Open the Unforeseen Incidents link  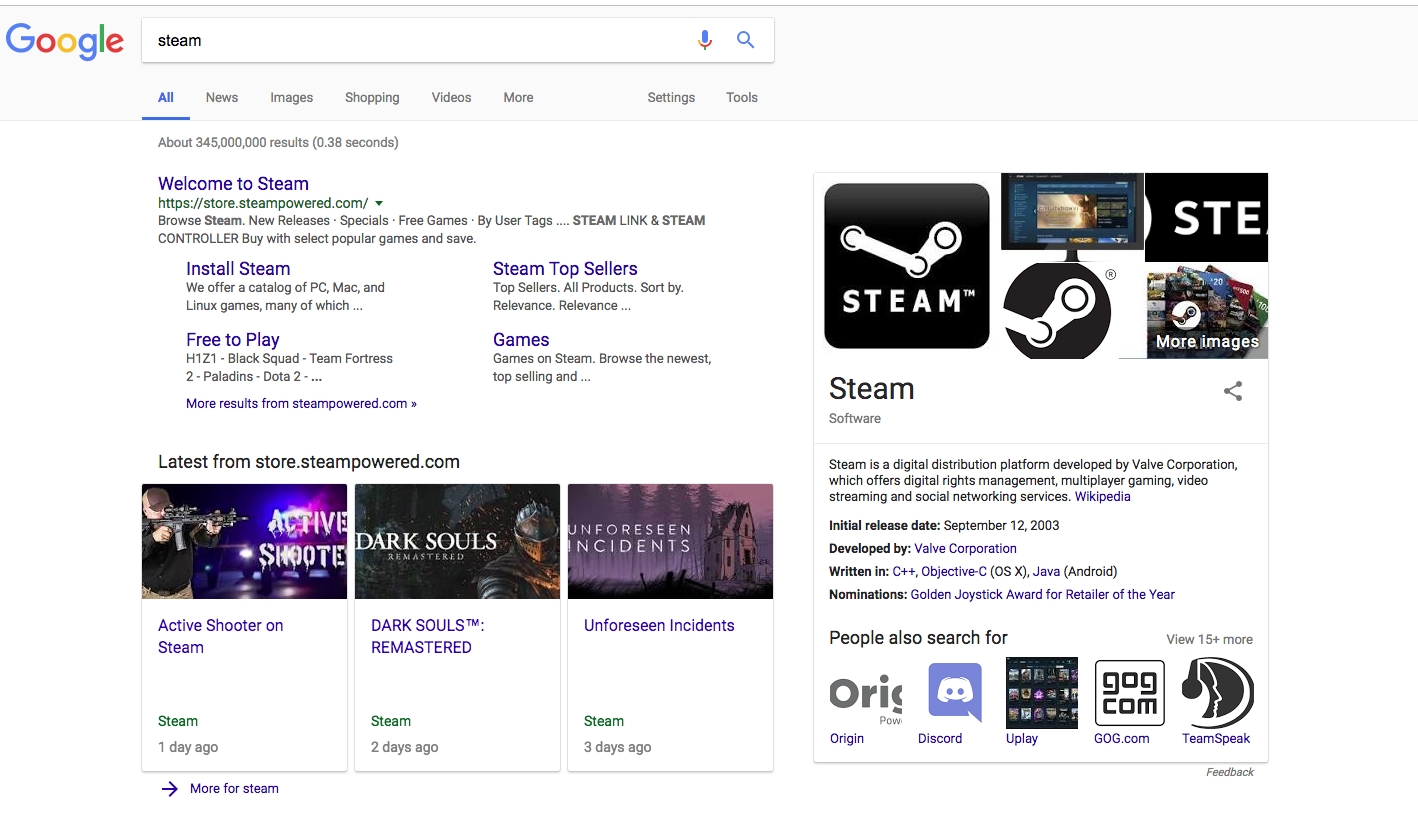(x=659, y=626)
